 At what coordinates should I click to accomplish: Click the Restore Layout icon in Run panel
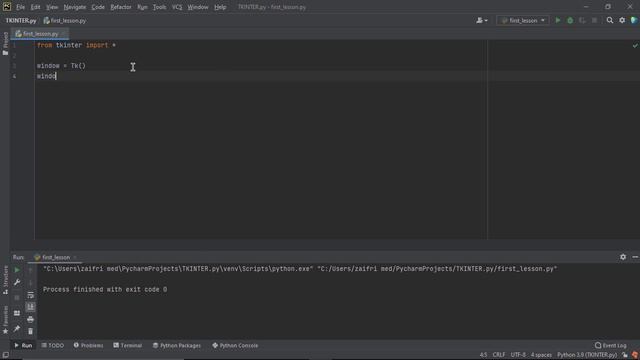point(17,313)
